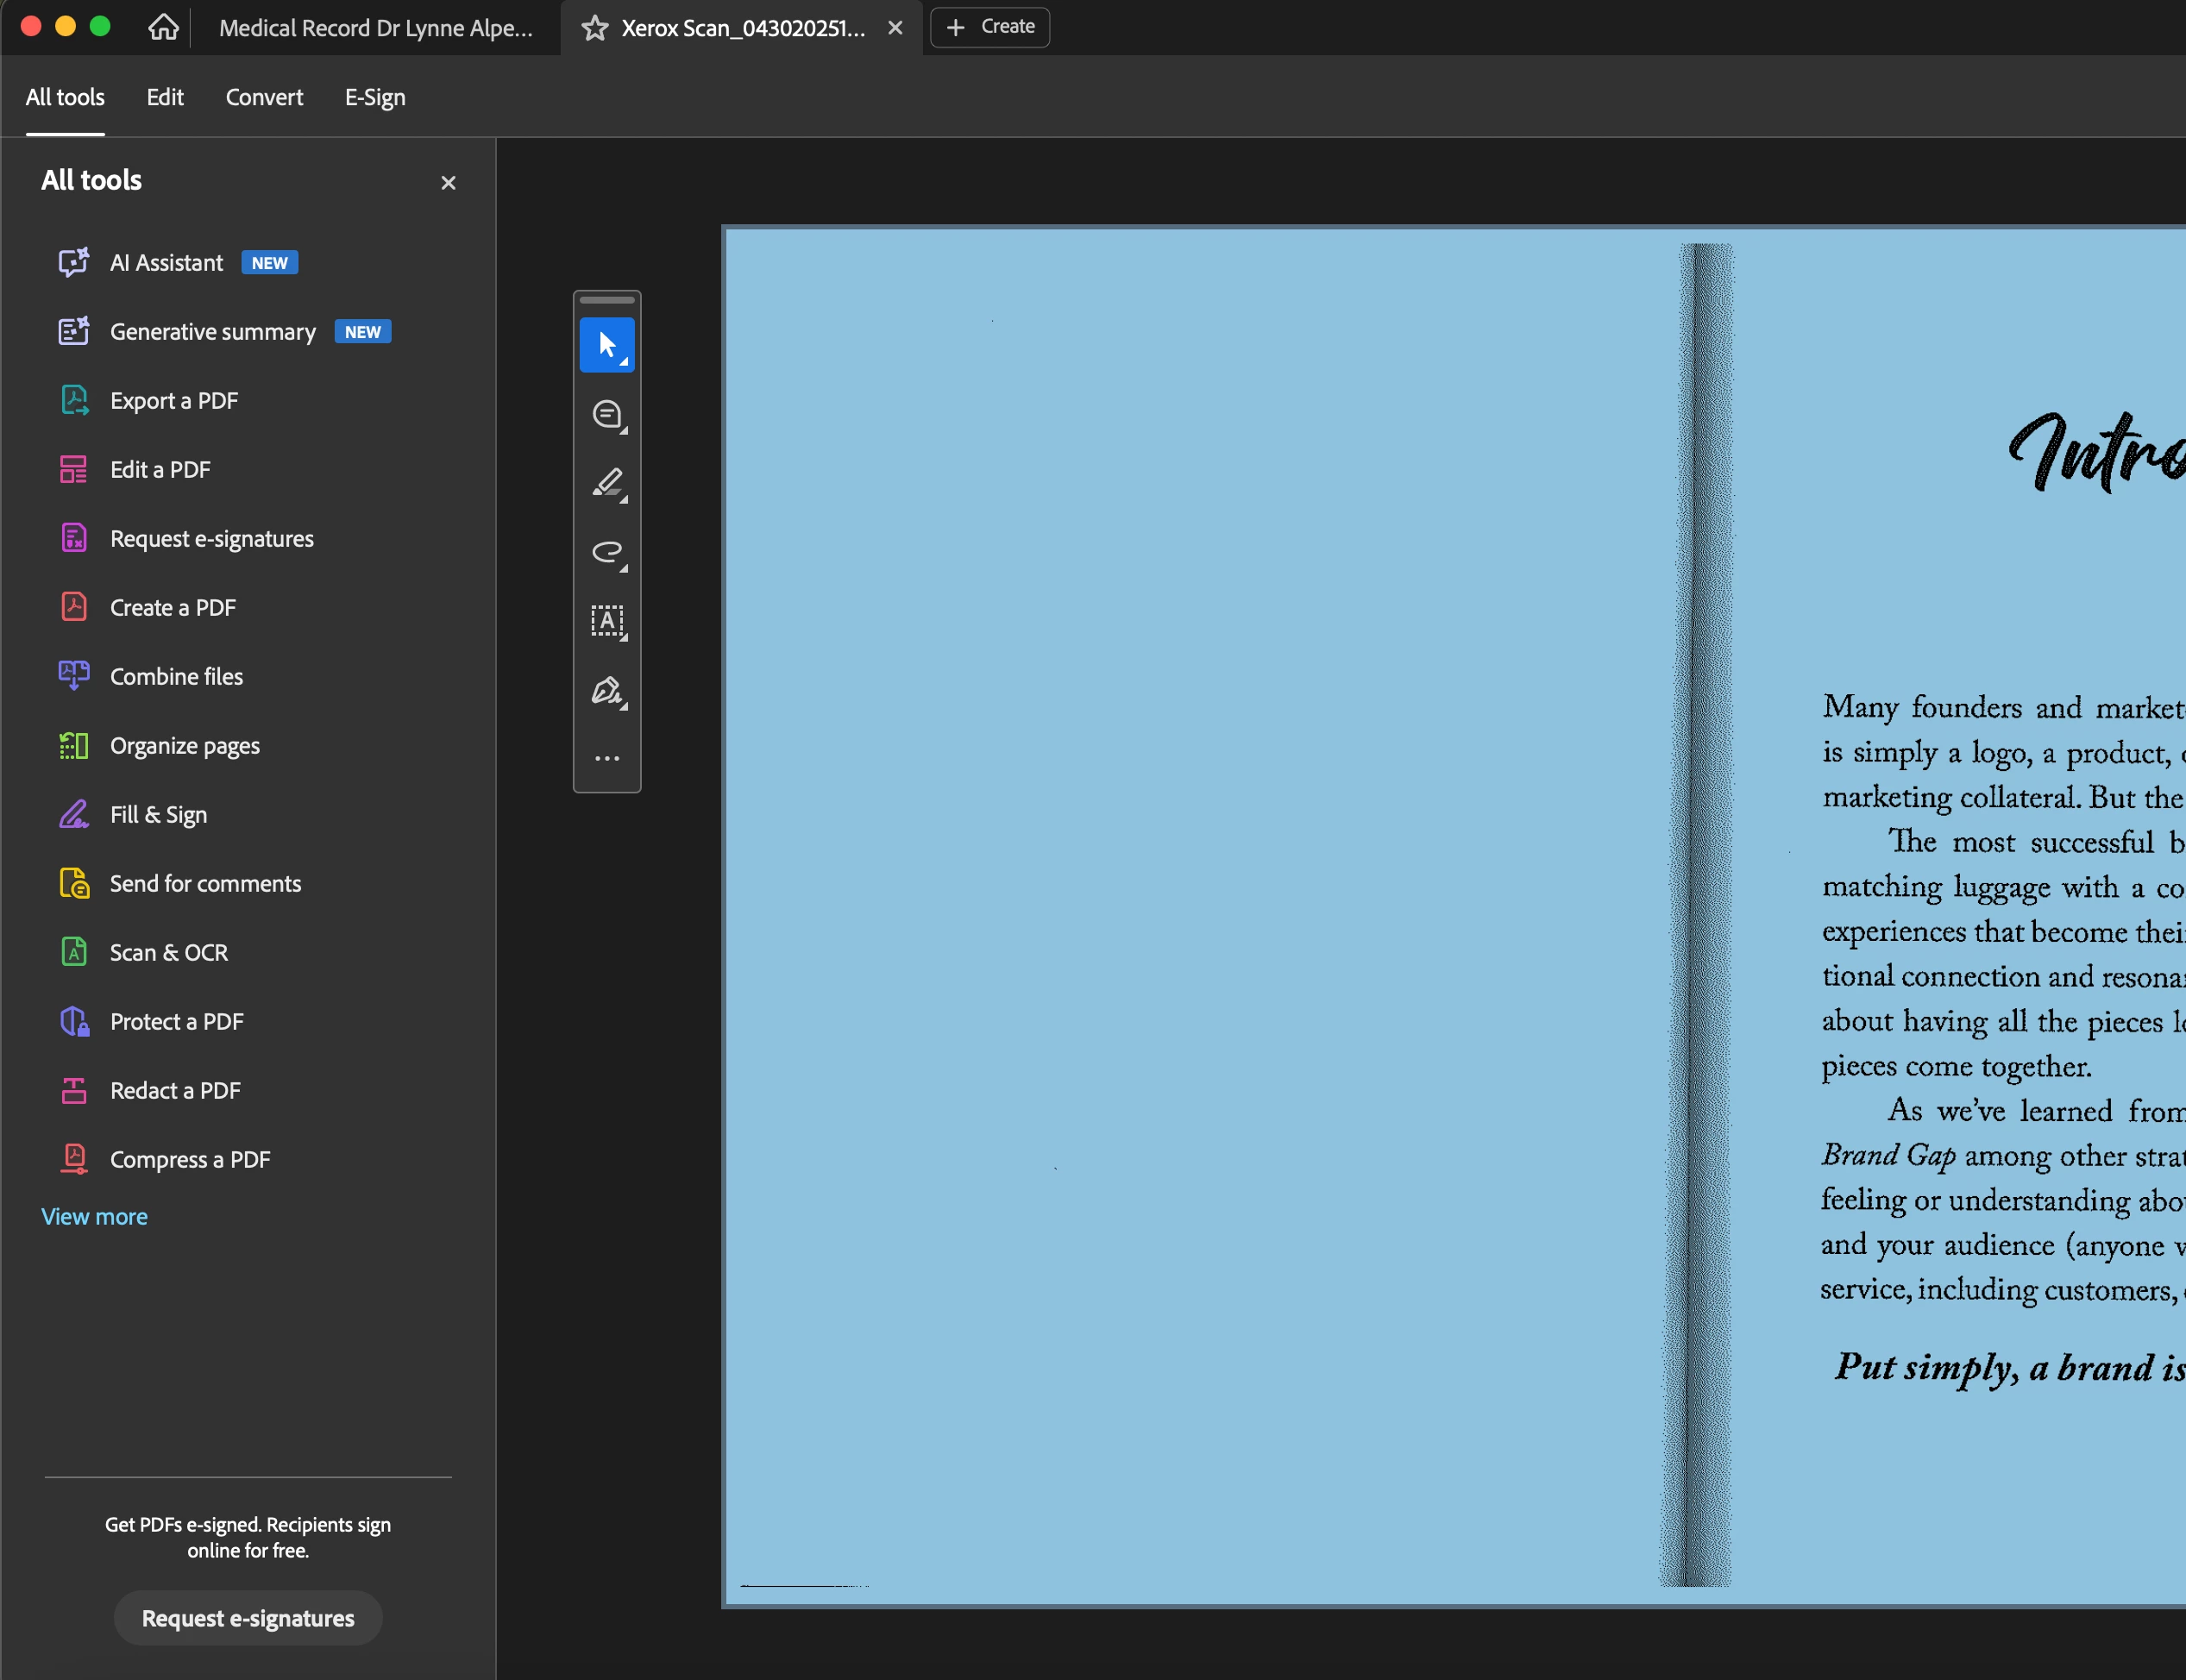Choose the add comment tool

606,414
